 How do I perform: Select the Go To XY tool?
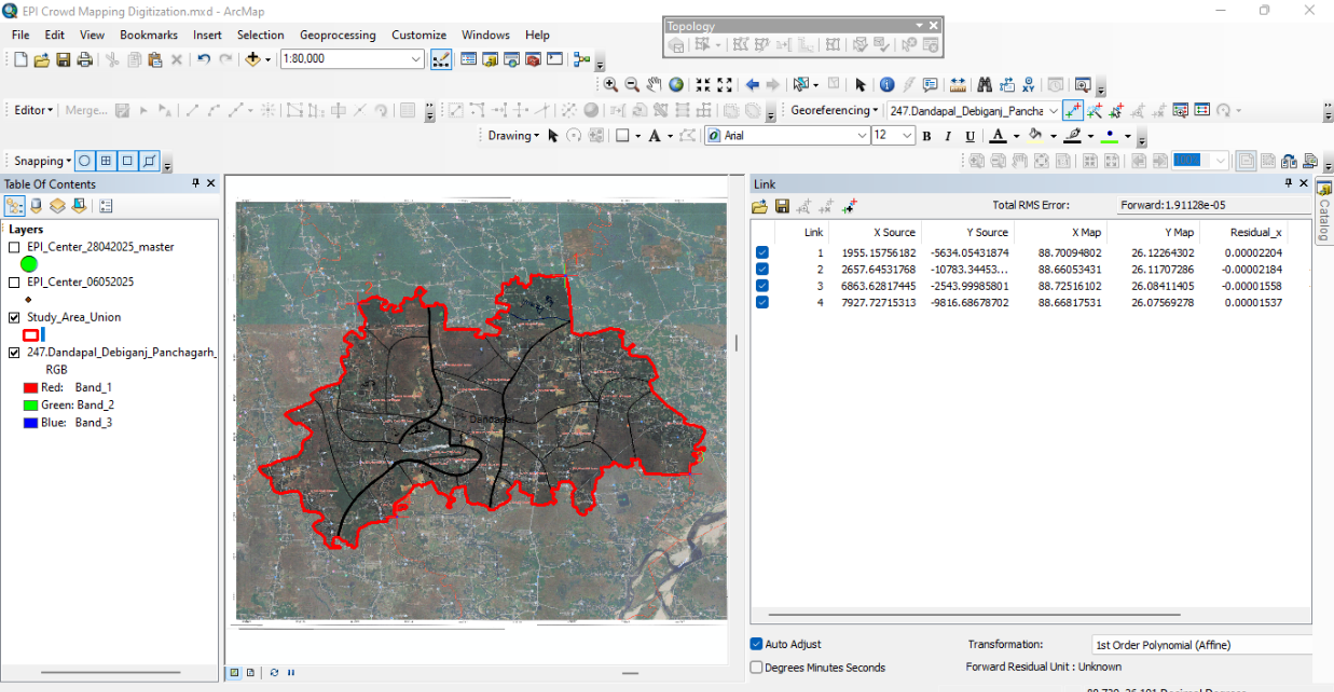click(1028, 85)
